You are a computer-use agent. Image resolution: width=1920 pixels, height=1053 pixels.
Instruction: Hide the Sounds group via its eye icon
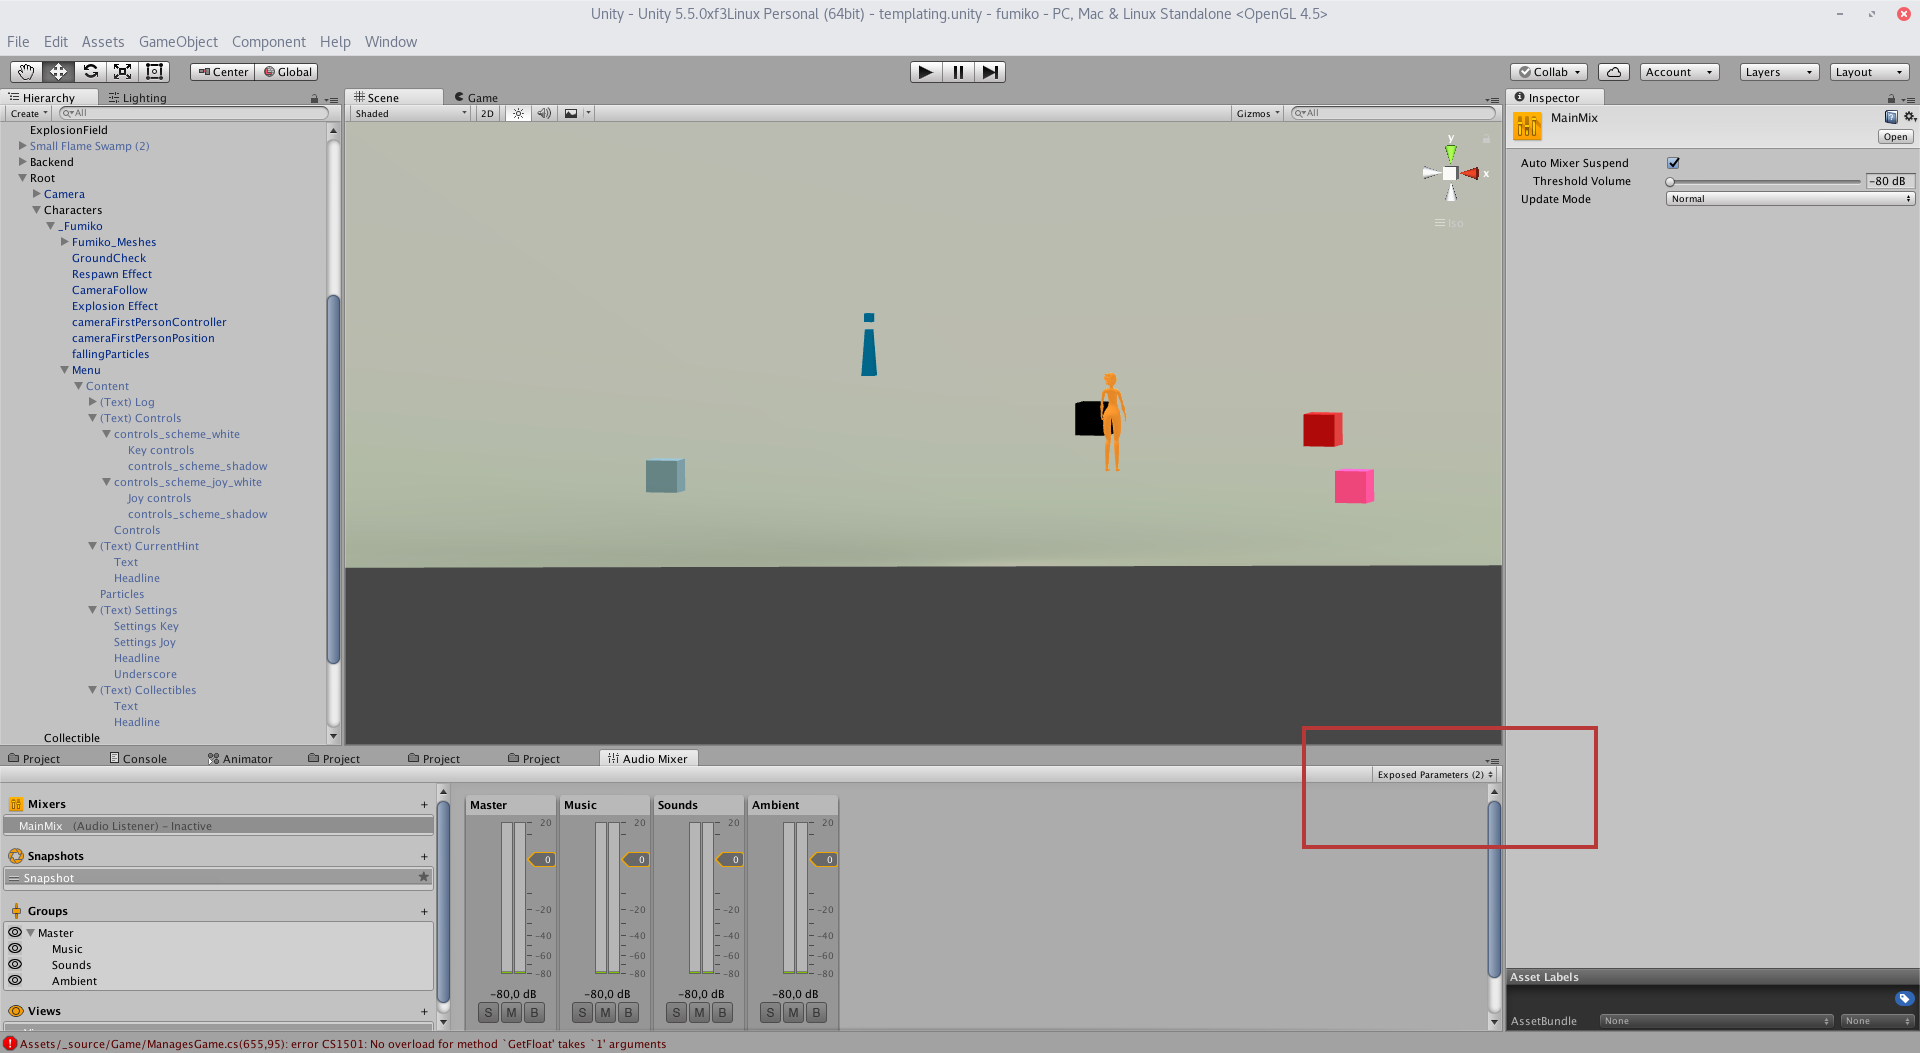pos(16,964)
